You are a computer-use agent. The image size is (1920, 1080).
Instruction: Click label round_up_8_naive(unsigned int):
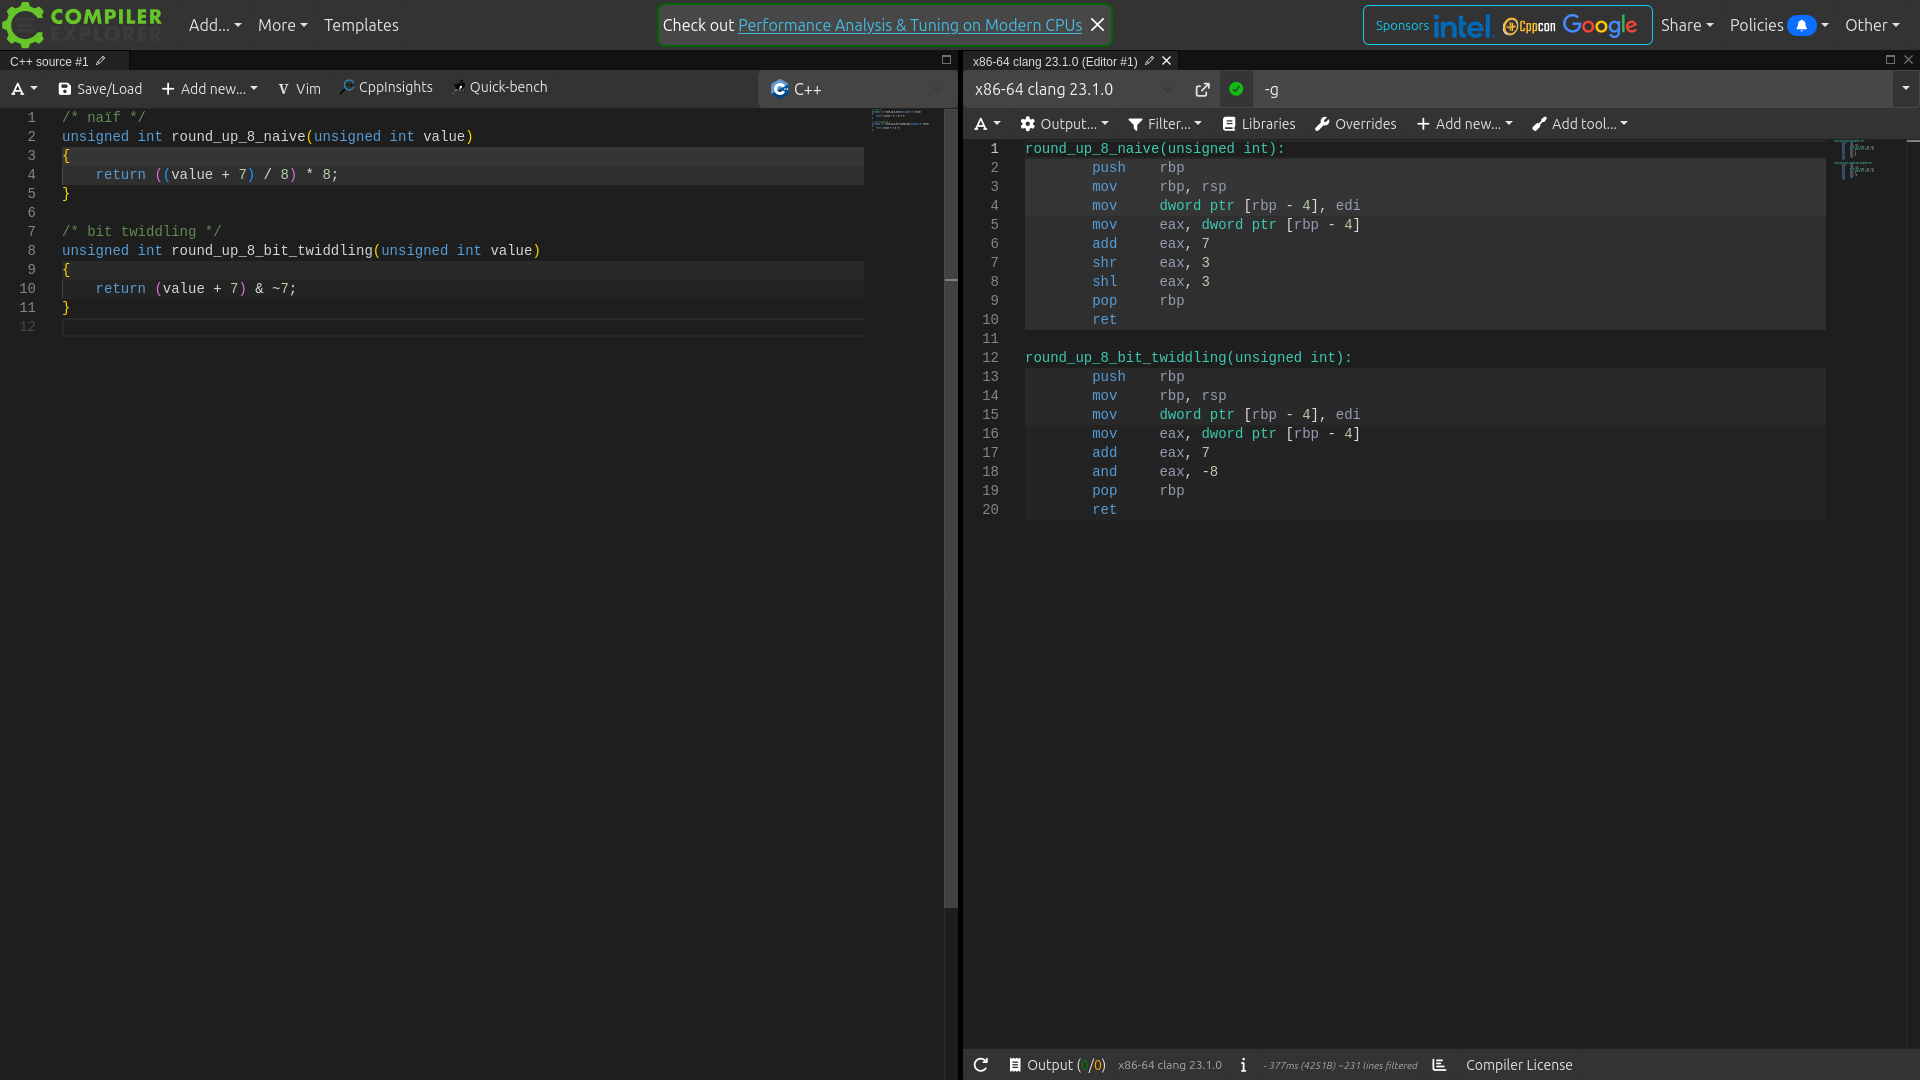pos(1154,148)
